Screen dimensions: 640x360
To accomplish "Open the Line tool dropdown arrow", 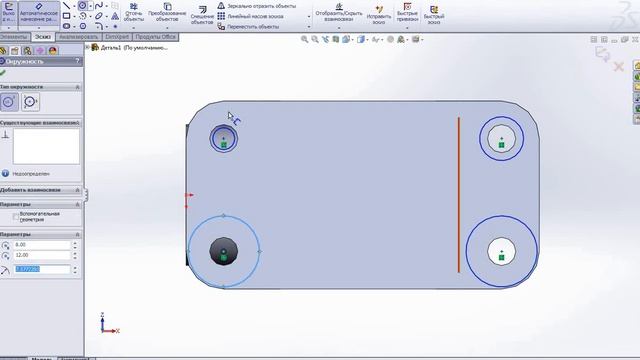I will (74, 6).
